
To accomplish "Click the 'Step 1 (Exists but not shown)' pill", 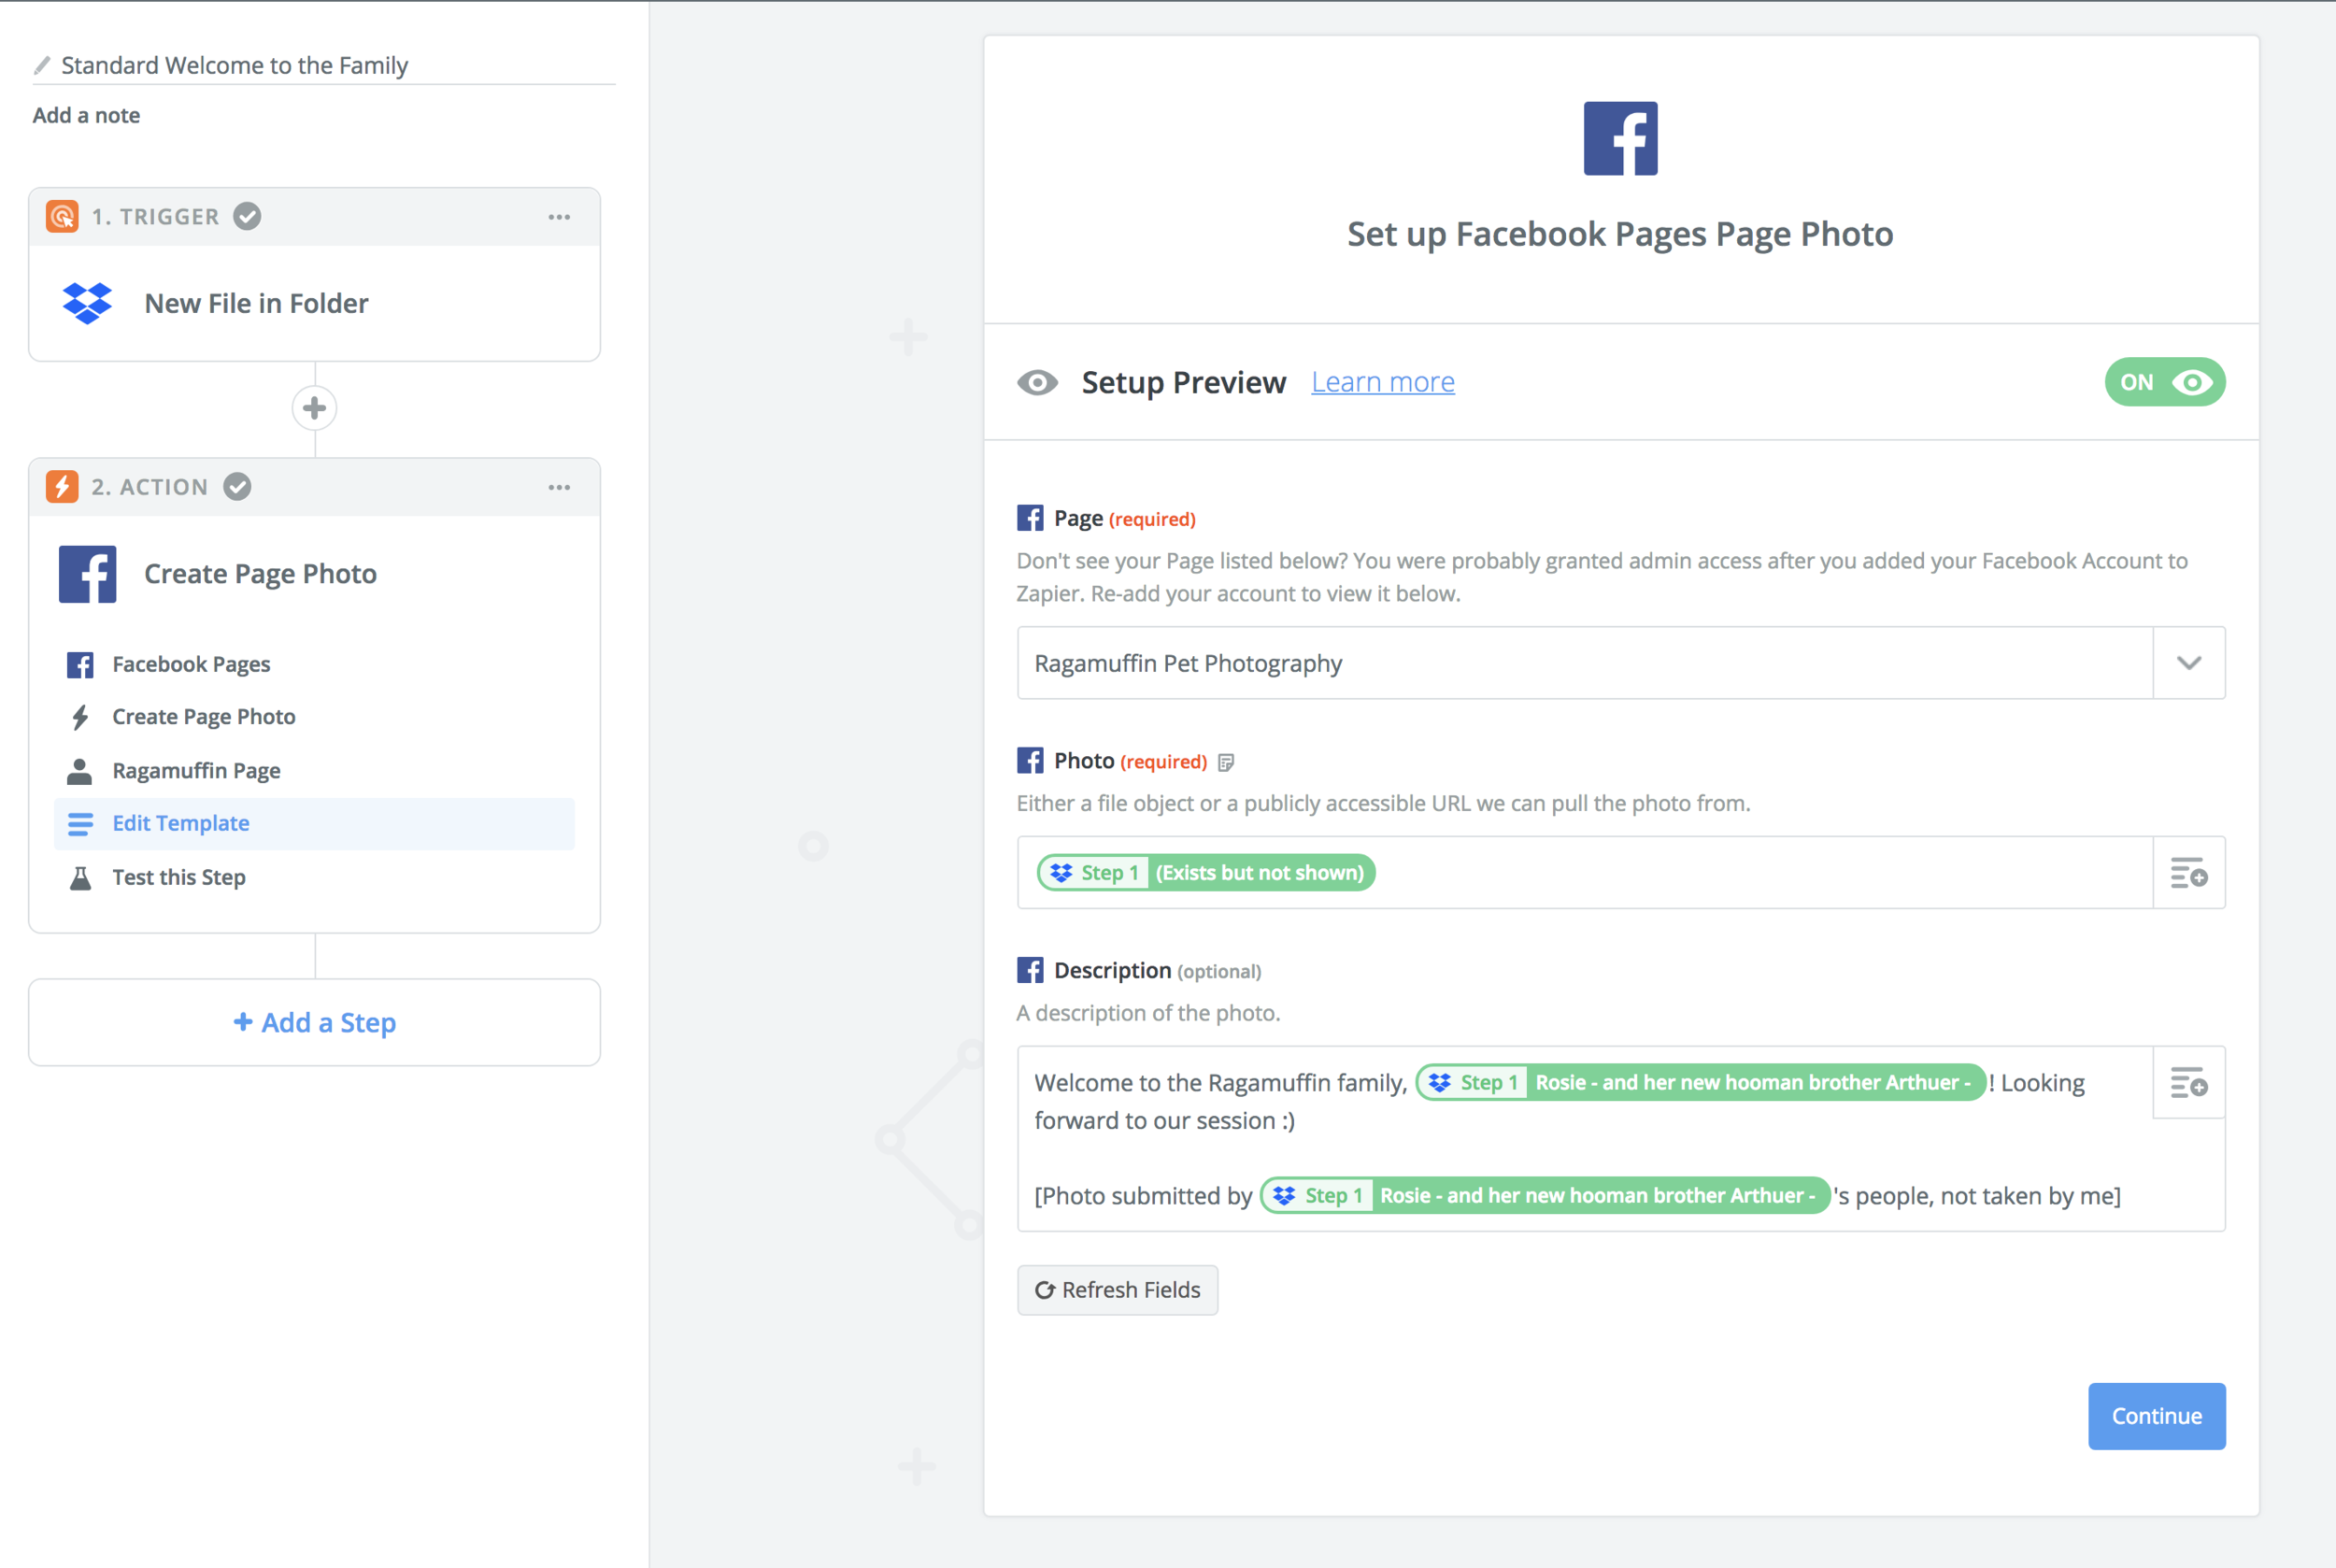I will pos(1206,873).
